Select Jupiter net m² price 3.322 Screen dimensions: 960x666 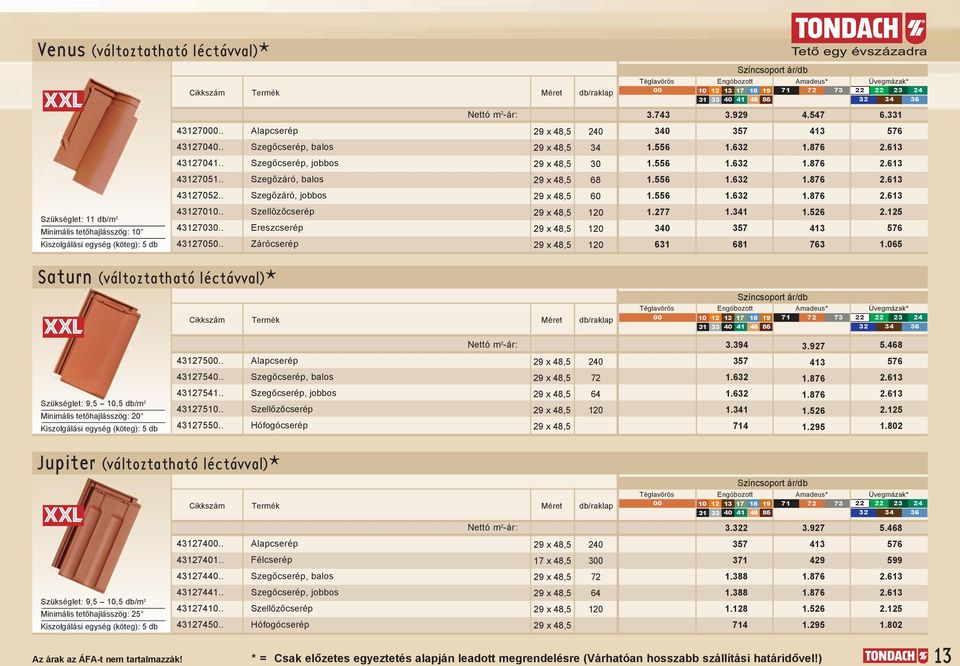737,528
